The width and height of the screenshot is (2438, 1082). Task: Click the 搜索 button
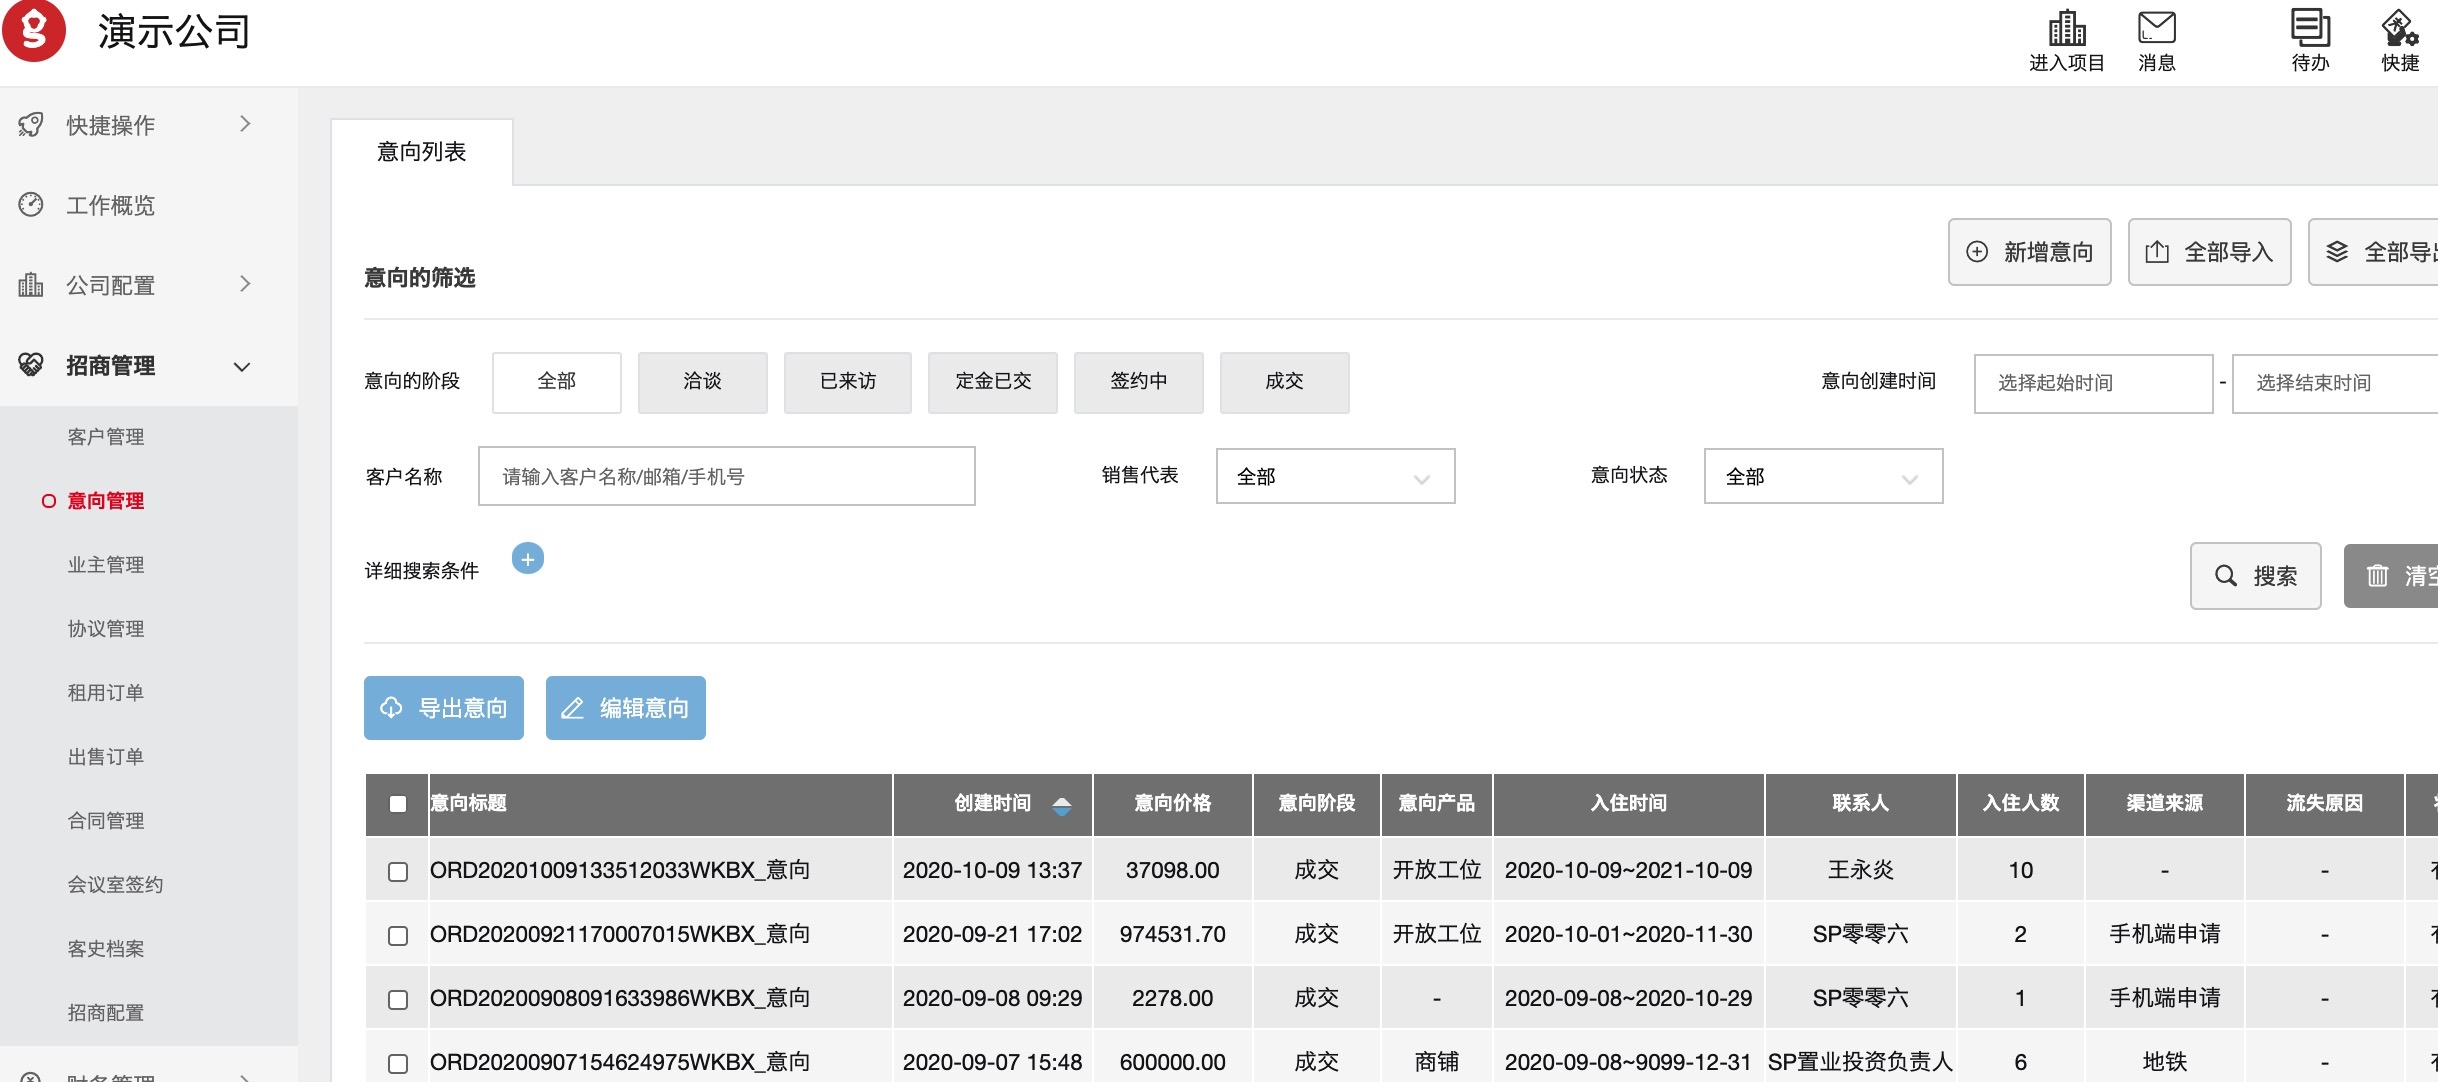point(2255,576)
